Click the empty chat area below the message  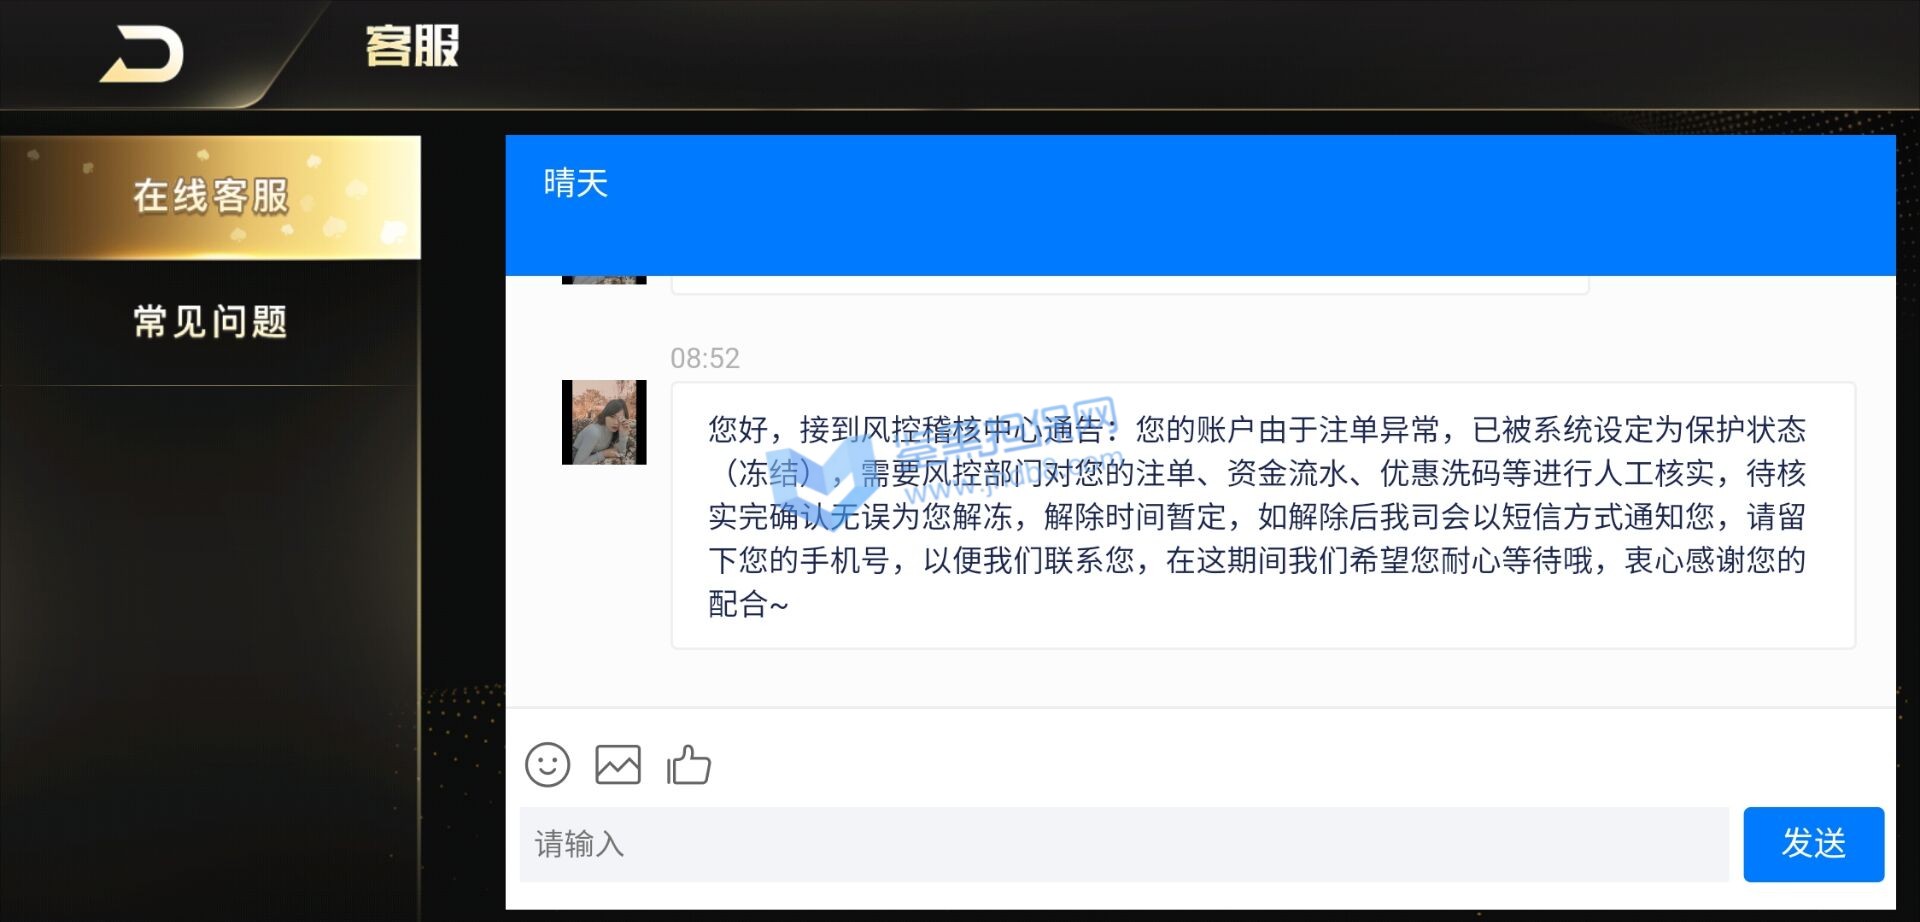tap(1200, 678)
